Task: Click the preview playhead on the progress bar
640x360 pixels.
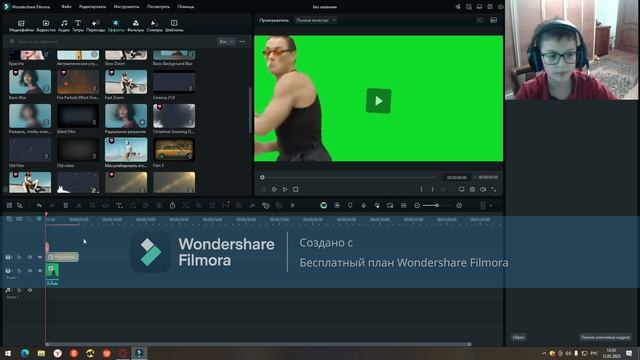Action: click(262, 177)
